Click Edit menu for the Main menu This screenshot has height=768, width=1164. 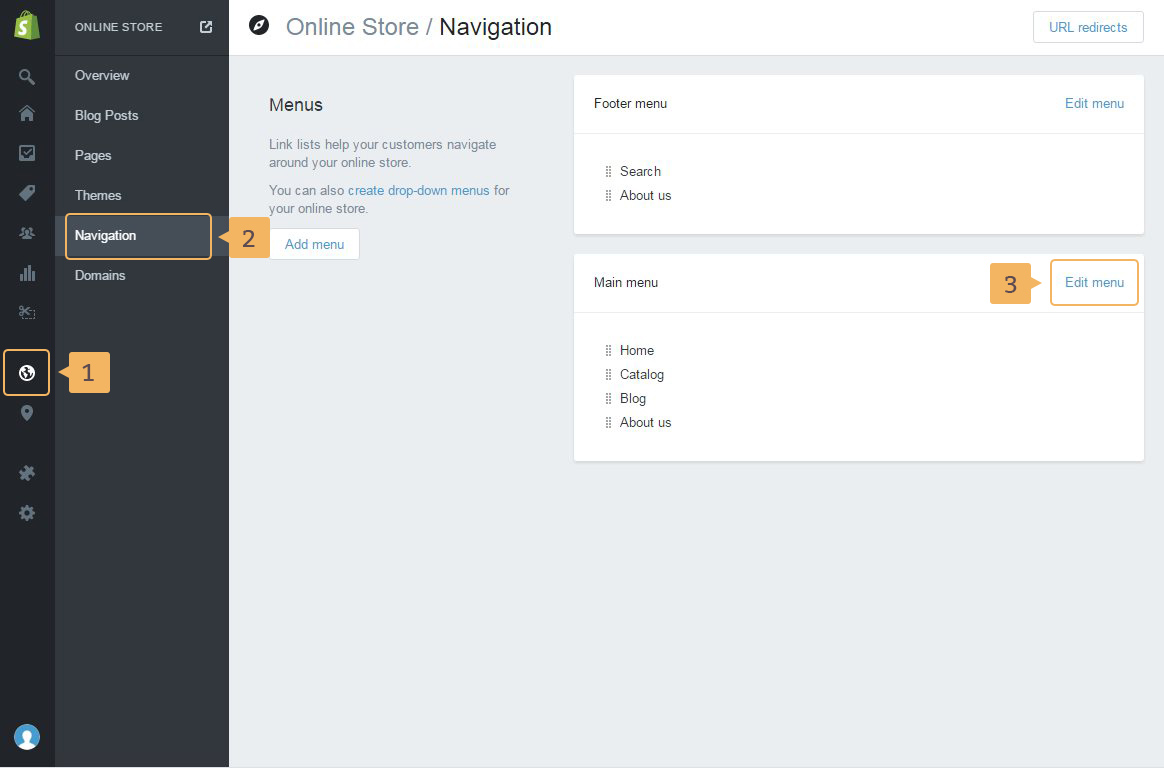[x=1094, y=283]
